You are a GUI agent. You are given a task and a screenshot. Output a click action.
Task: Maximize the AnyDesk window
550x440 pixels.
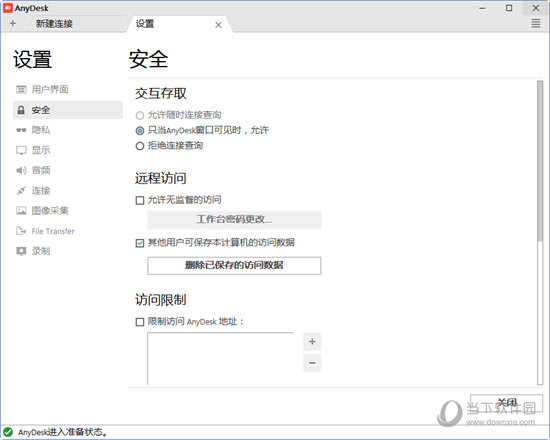[x=509, y=8]
